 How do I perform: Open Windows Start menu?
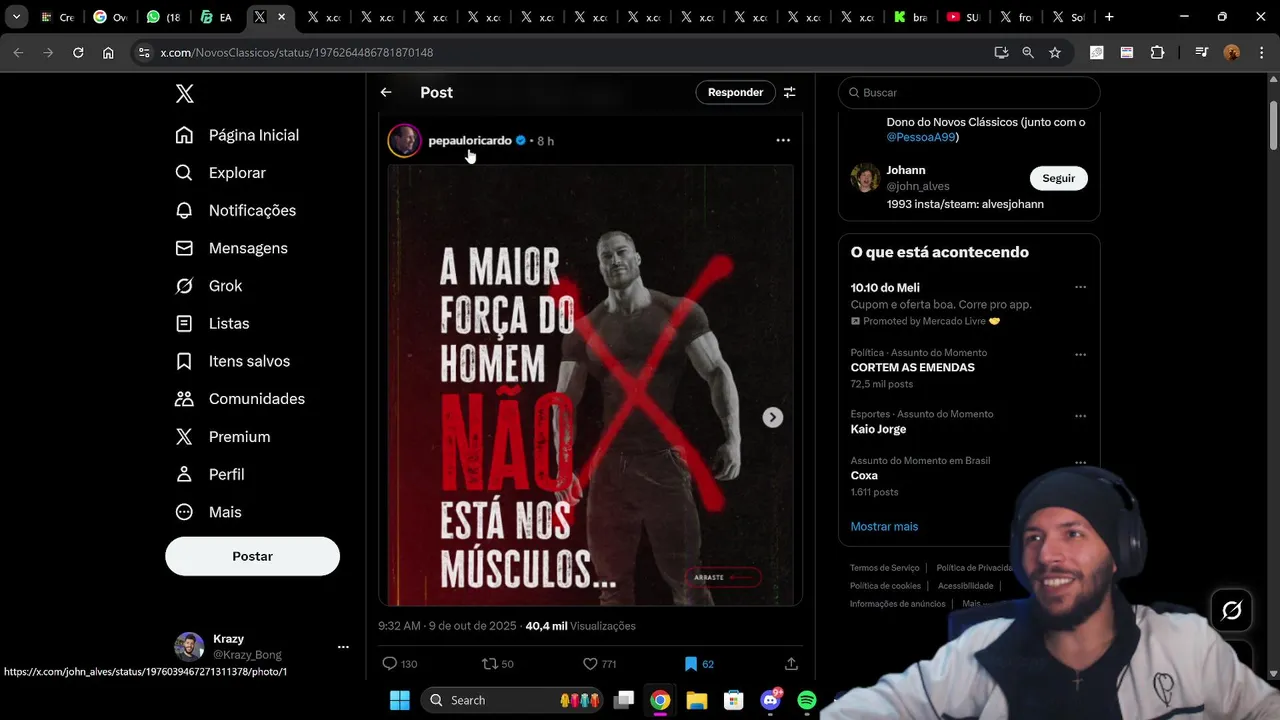(x=399, y=700)
